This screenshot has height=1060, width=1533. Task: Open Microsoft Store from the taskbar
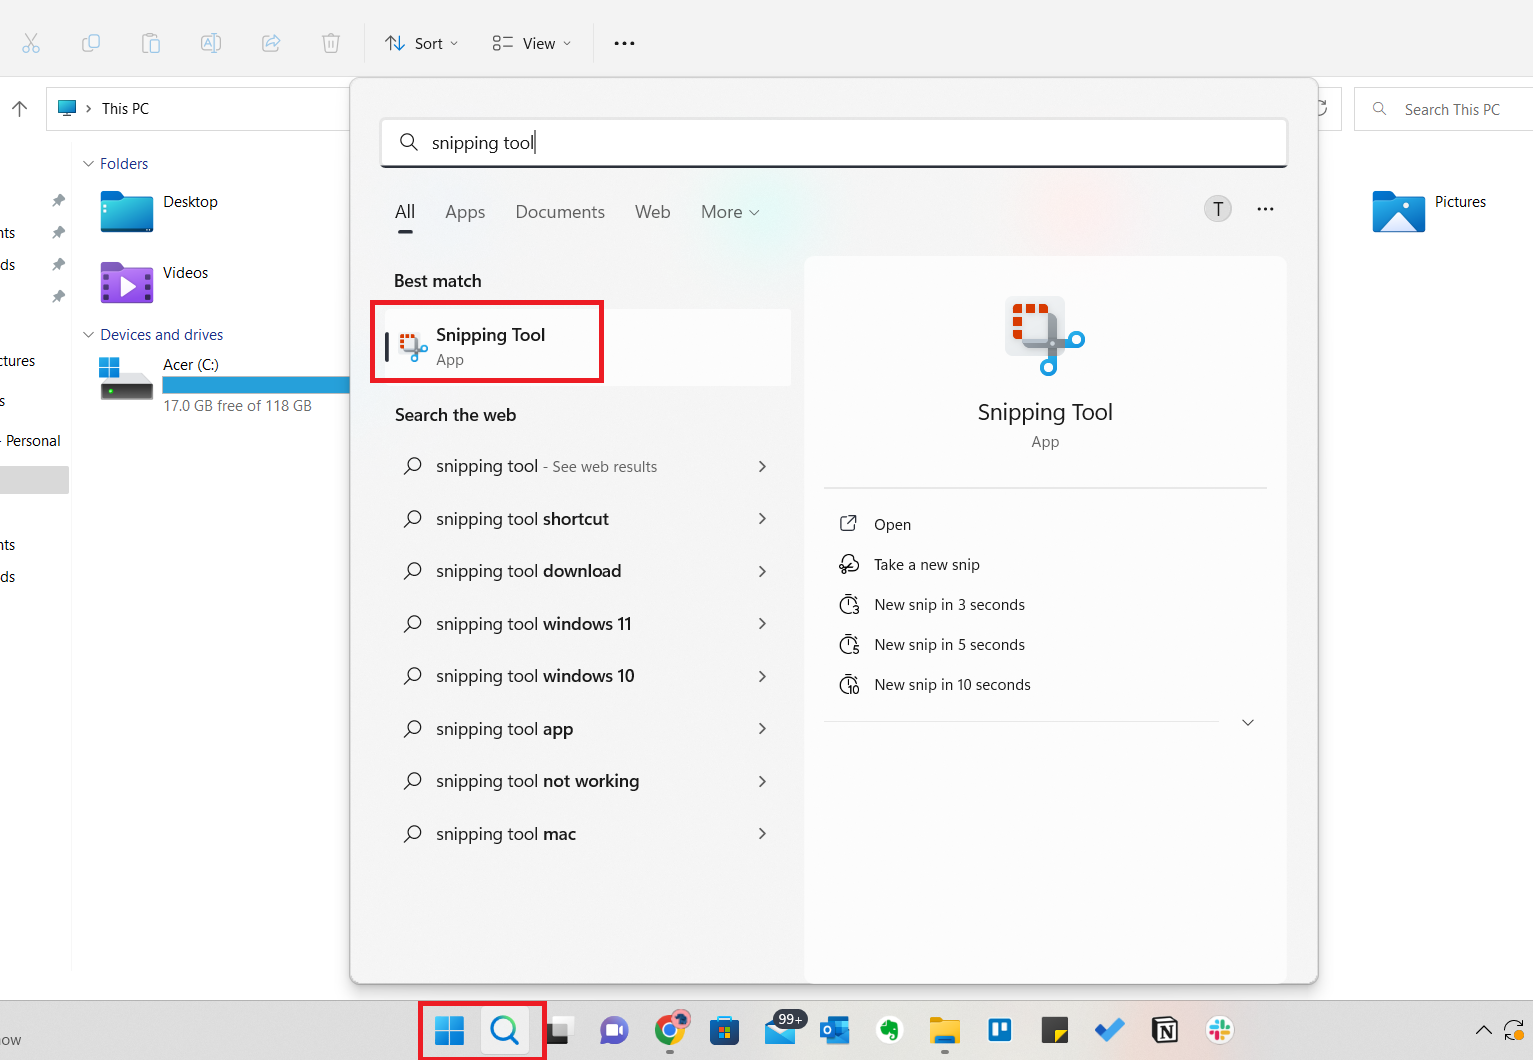pyautogui.click(x=725, y=1030)
